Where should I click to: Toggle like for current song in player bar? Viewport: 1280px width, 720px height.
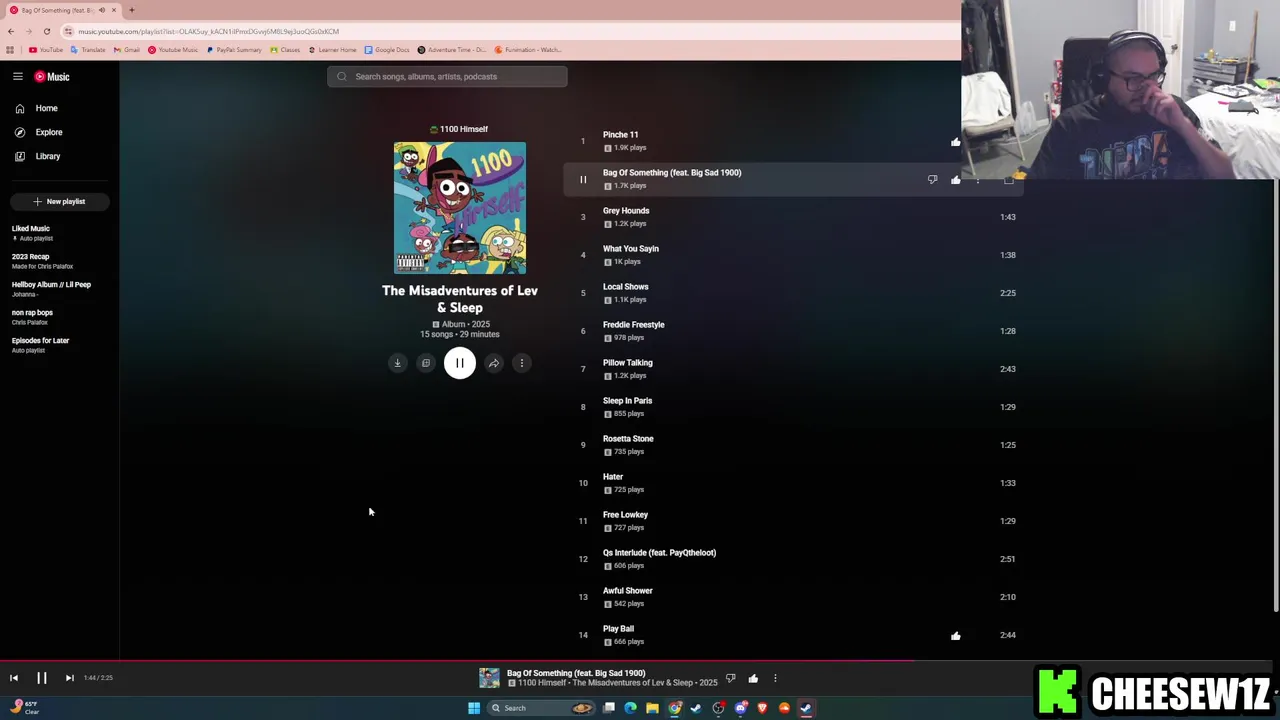click(753, 679)
